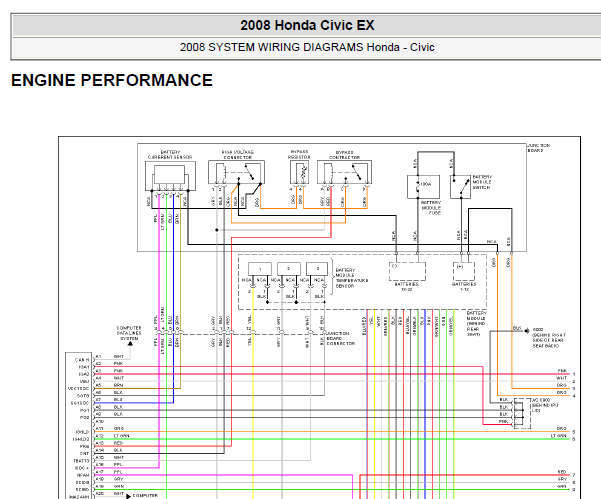Screen dimensions: 601x499
Task: Click the 'VCCISOC' terminal label
Action: (x=79, y=389)
